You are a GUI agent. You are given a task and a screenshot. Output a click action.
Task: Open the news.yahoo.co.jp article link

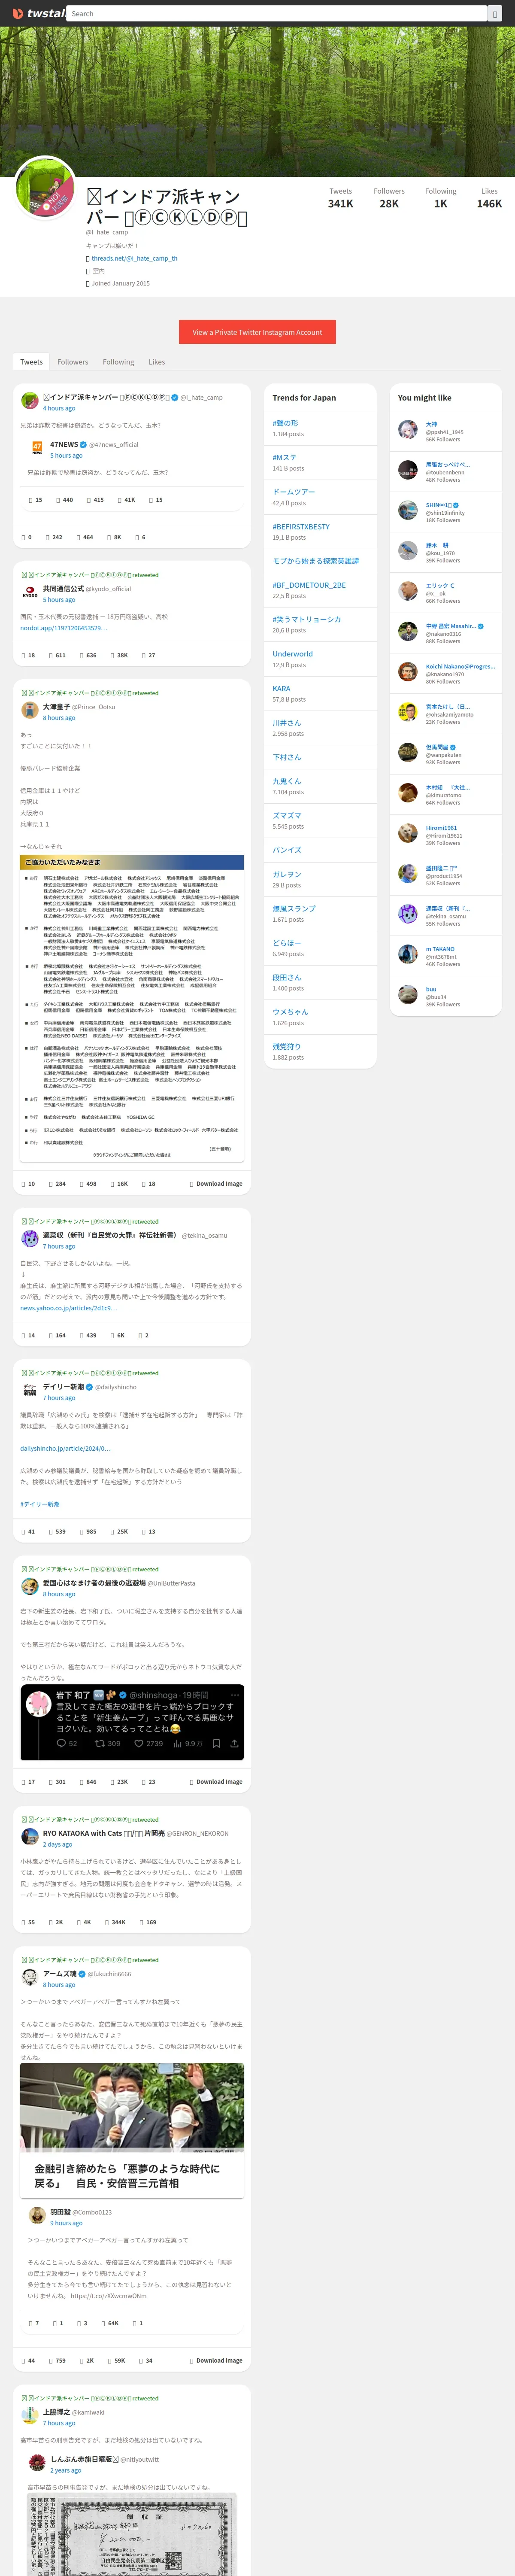(x=68, y=1308)
